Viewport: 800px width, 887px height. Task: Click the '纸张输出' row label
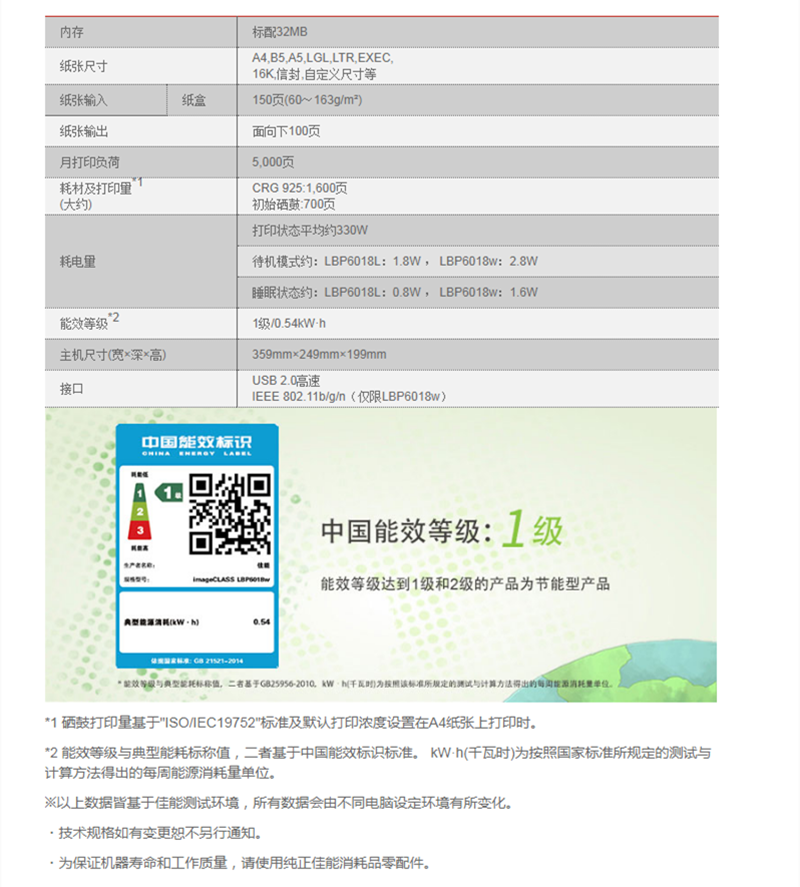[x=84, y=131]
